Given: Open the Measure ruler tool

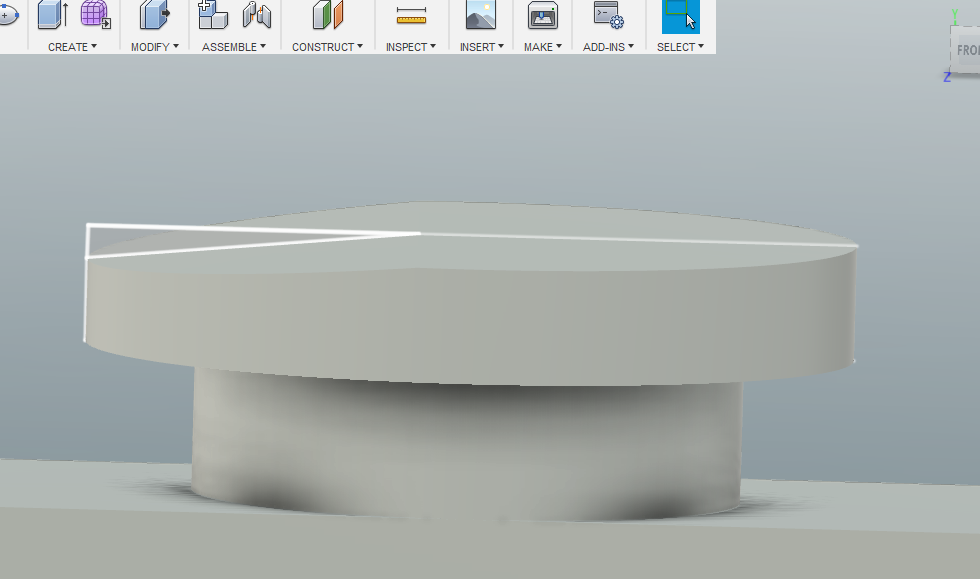Looking at the screenshot, I should coord(411,15).
